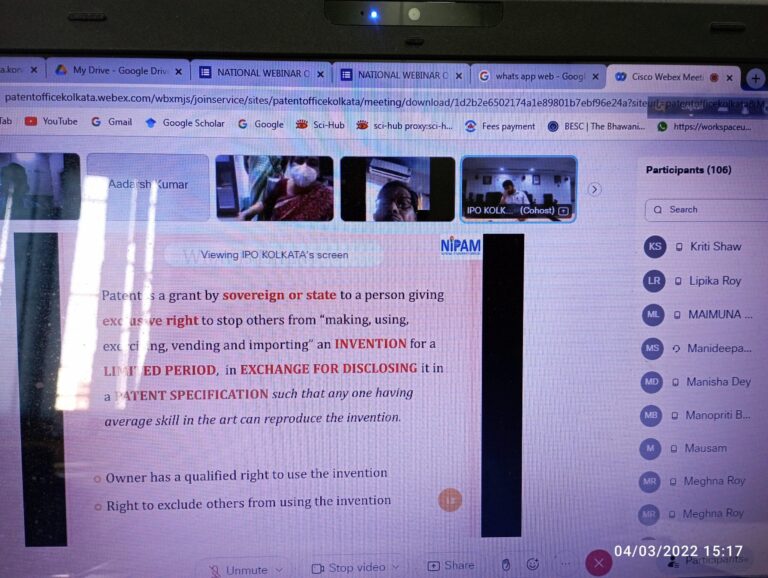Open the emoji reactions icon
The height and width of the screenshot is (578, 768).
click(533, 565)
